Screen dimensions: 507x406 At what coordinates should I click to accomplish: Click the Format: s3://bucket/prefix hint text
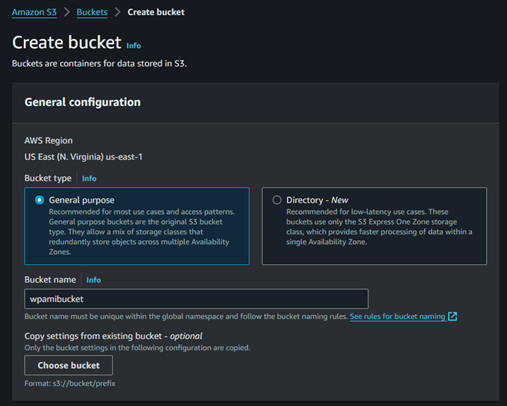coord(70,383)
